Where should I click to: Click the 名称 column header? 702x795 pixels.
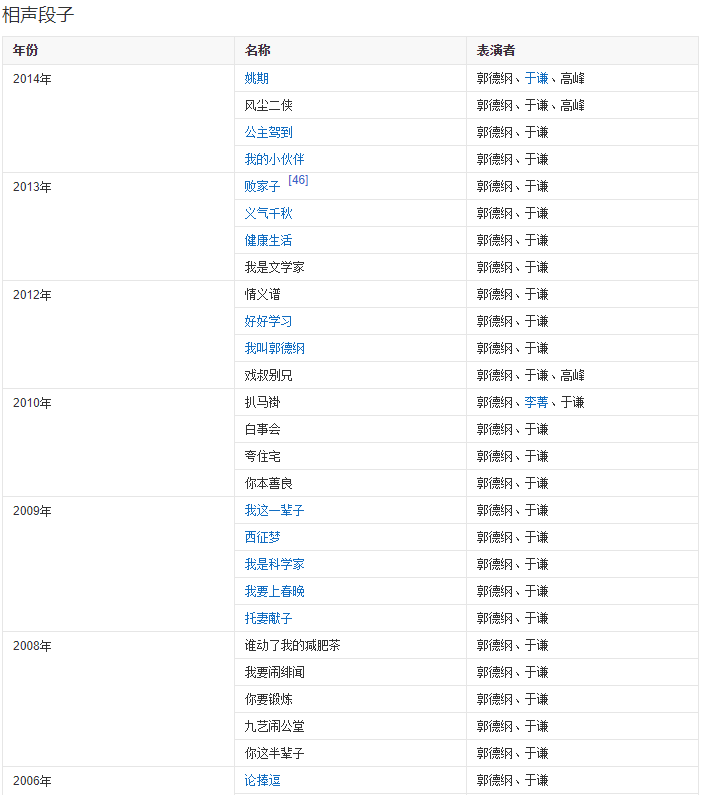(257, 50)
